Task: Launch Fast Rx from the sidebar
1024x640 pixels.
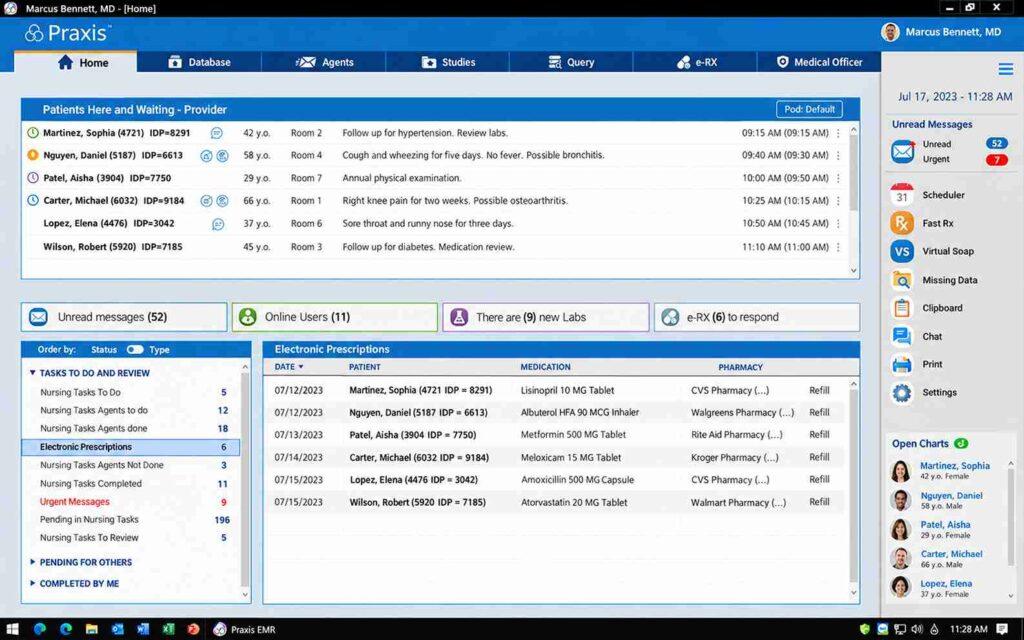Action: point(902,223)
